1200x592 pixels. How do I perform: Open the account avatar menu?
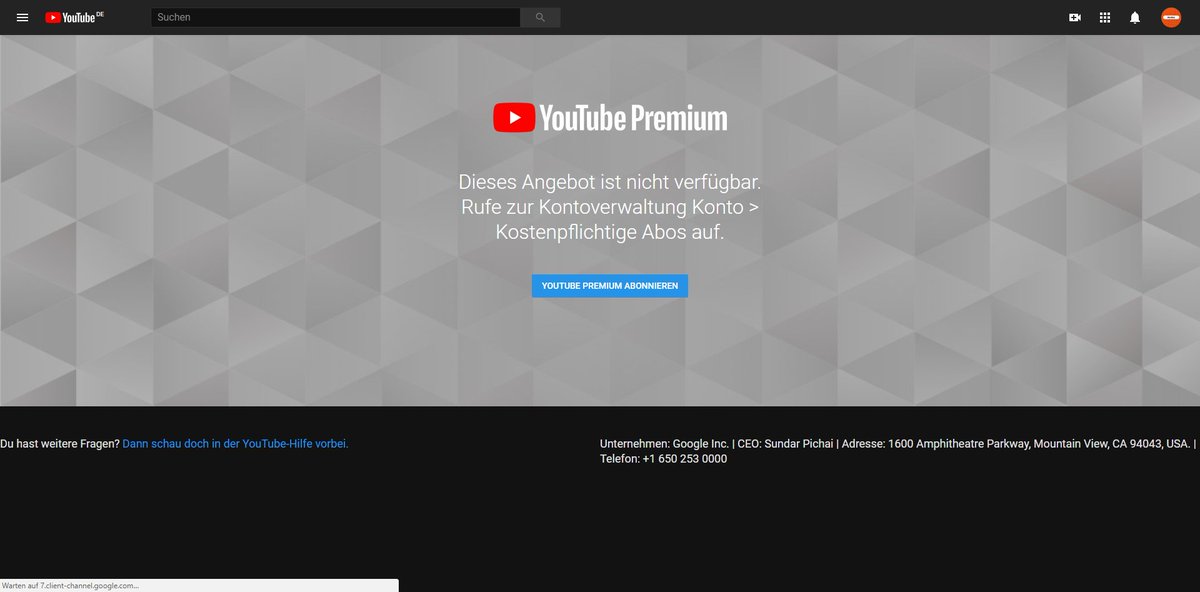pos(1171,17)
